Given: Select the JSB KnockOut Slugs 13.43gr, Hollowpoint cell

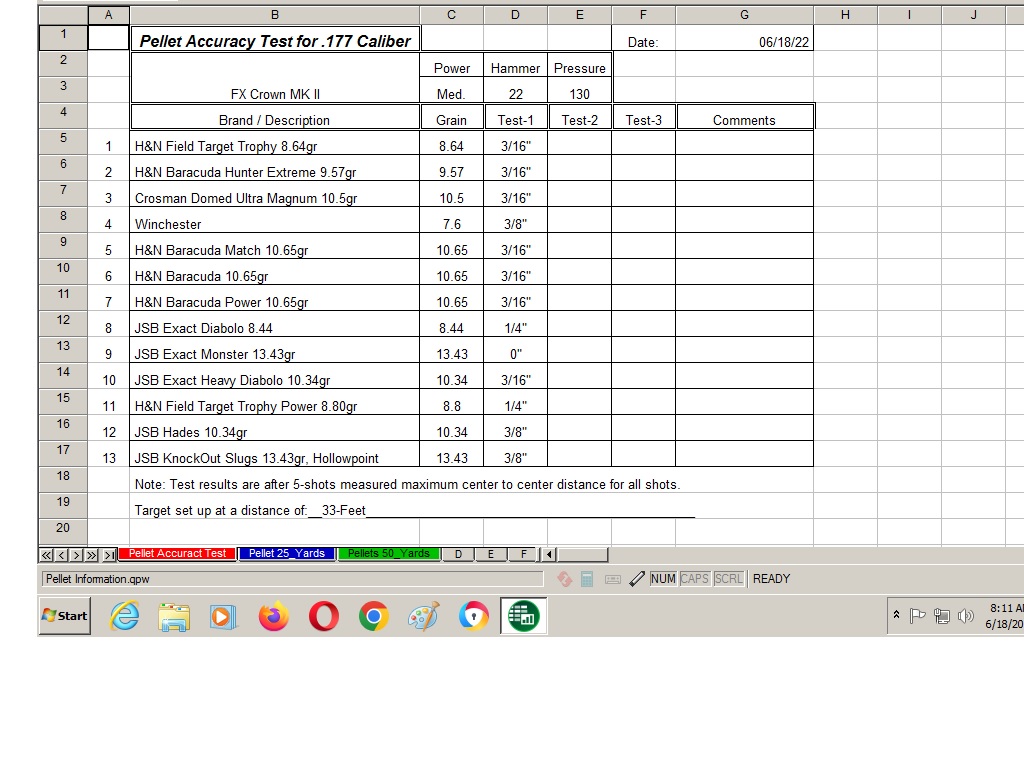Looking at the screenshot, I should pos(275,454).
